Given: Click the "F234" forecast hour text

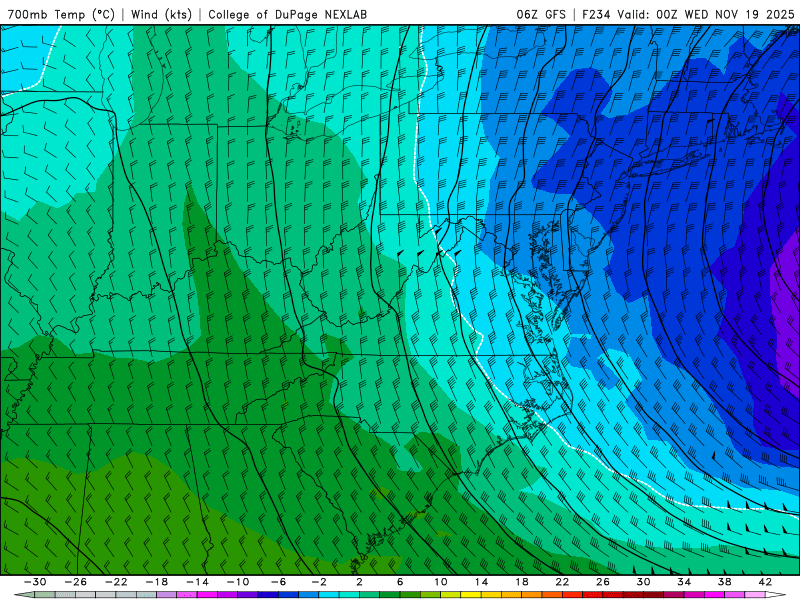Looking at the screenshot, I should (x=596, y=15).
